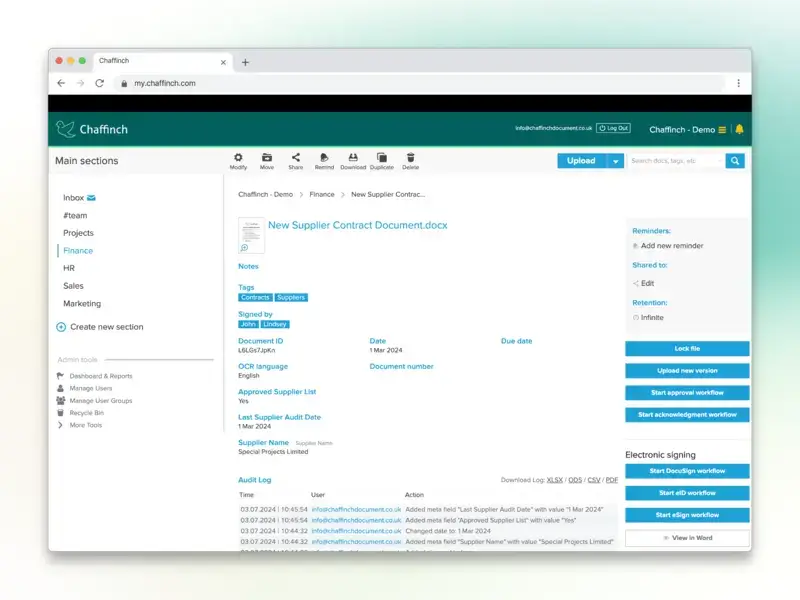Click the Move folder icon
This screenshot has height=600, width=800.
[x=267, y=158]
